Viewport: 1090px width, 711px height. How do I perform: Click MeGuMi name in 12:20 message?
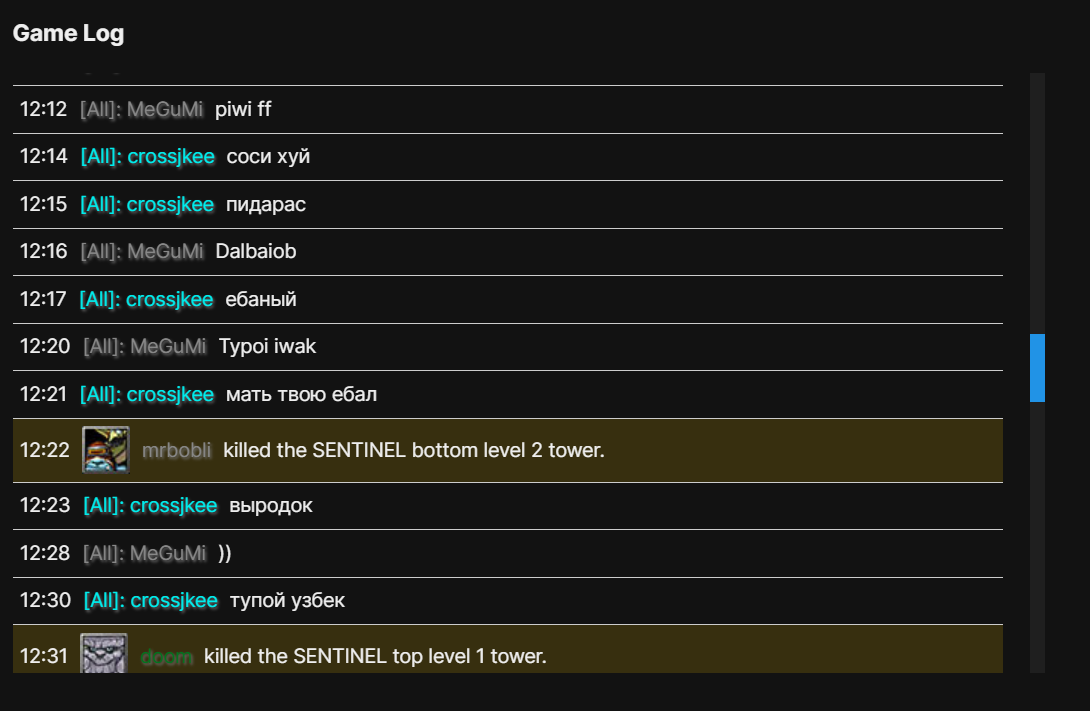(x=168, y=347)
